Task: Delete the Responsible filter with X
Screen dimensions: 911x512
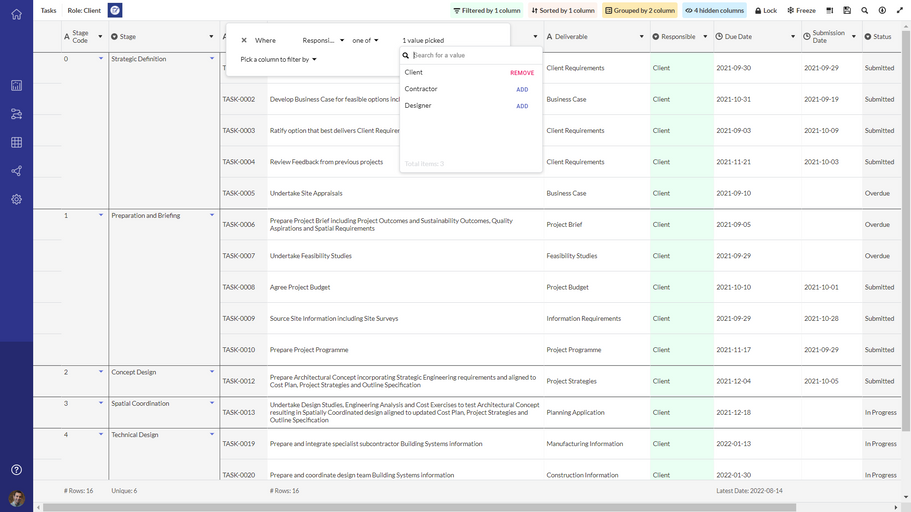Action: tap(244, 41)
